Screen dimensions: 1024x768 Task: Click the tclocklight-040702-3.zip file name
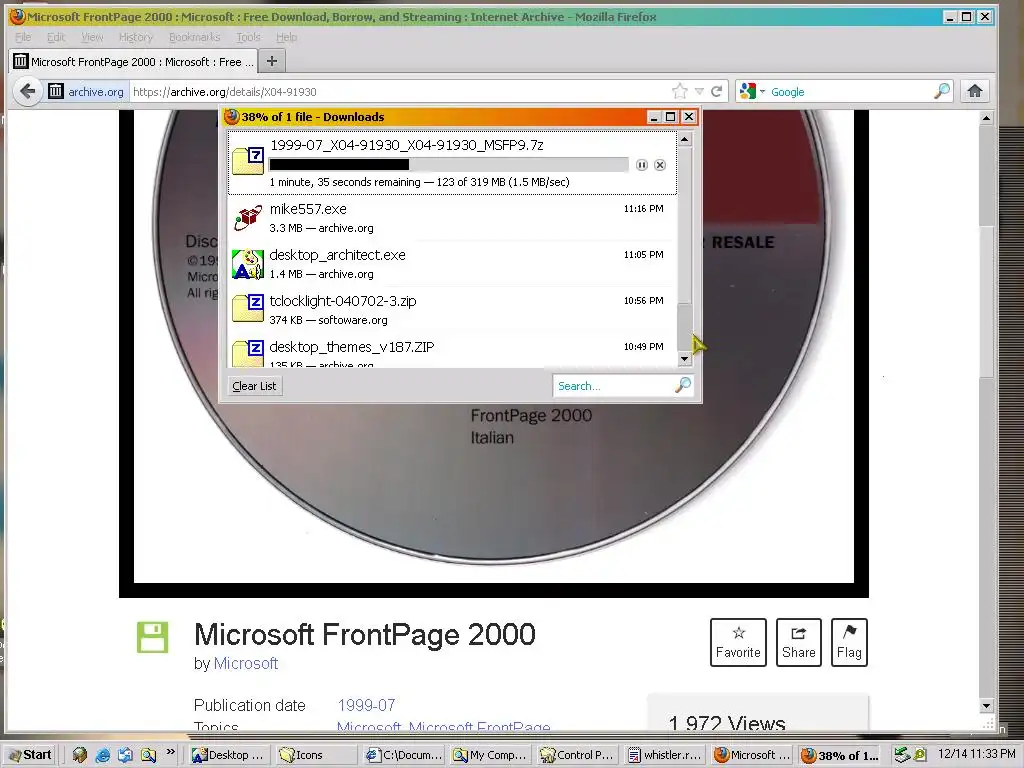point(343,301)
